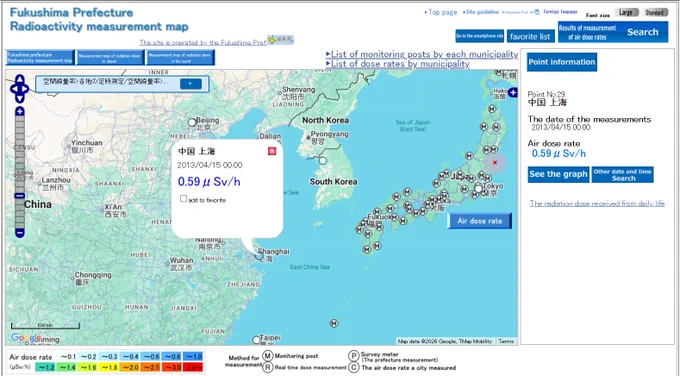This screenshot has width=680, height=376.
Task: Select the ~0.1 dose rate color swatch
Action: click(68, 356)
